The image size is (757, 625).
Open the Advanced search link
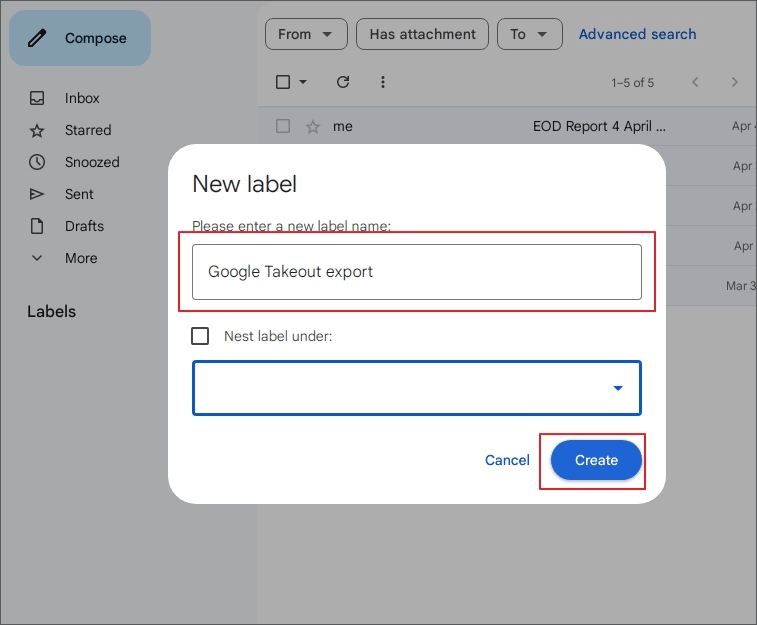tap(637, 34)
